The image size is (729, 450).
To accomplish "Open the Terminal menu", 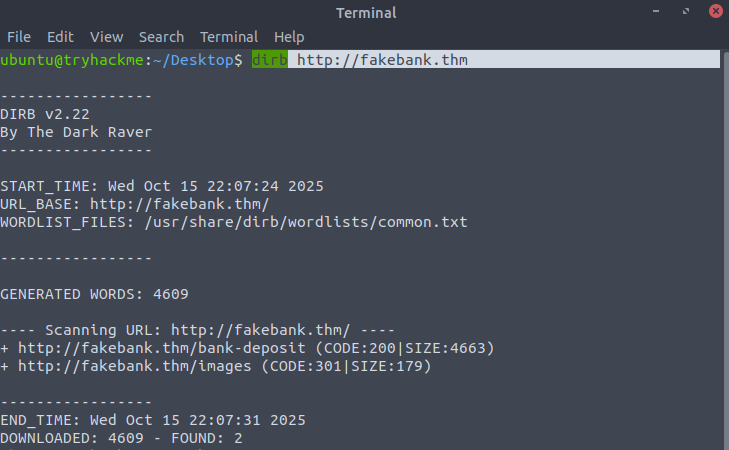I will [228, 37].
